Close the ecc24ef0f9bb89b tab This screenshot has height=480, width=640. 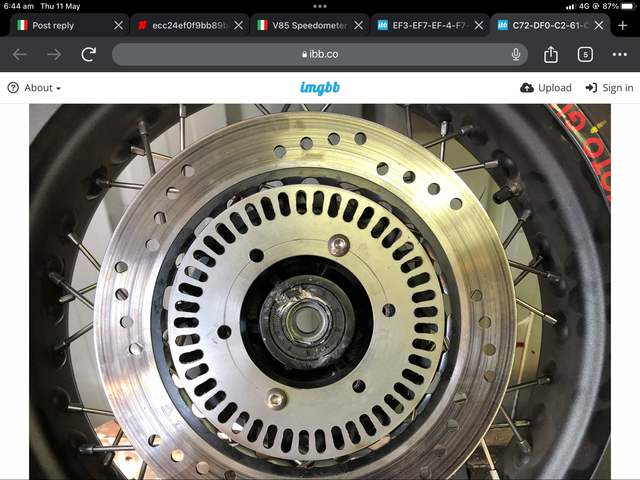pos(239,25)
